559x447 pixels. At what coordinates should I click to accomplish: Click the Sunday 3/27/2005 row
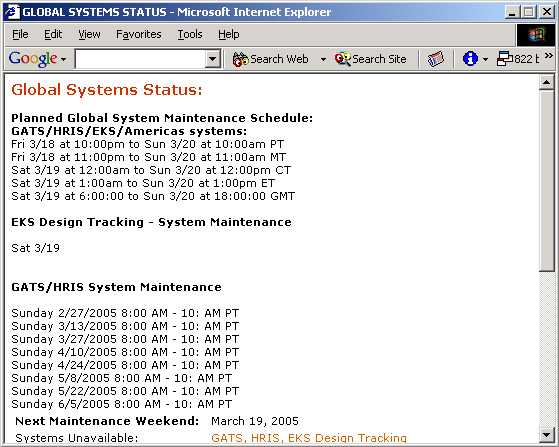point(125,339)
